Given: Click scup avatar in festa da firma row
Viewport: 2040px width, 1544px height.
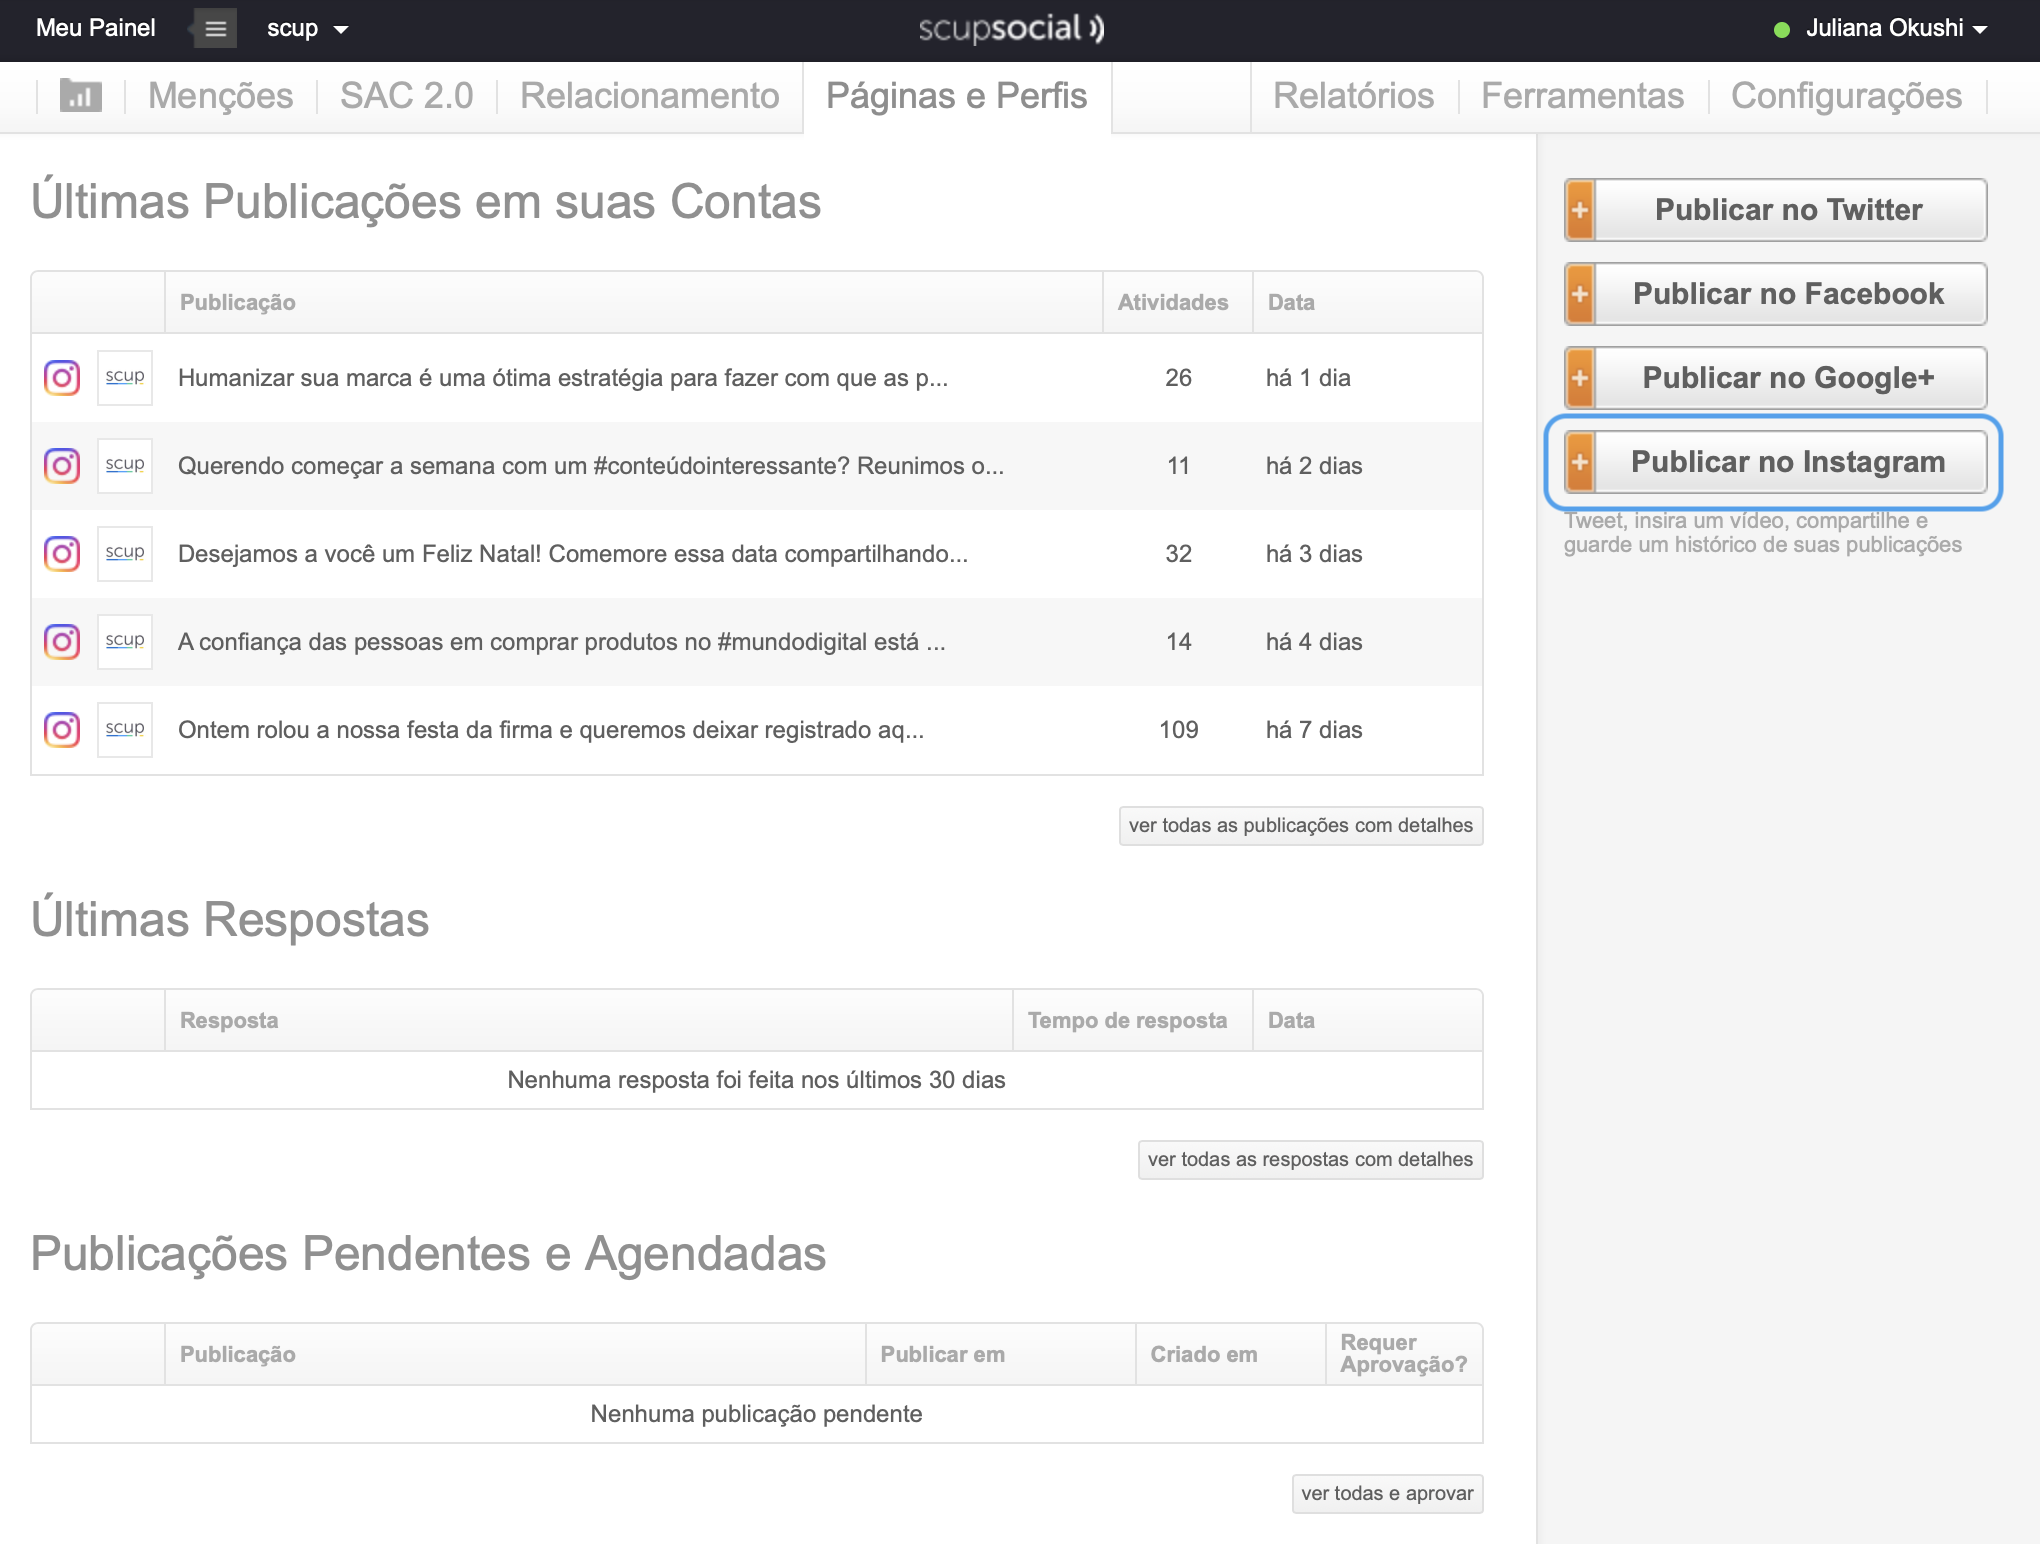Looking at the screenshot, I should (x=125, y=730).
